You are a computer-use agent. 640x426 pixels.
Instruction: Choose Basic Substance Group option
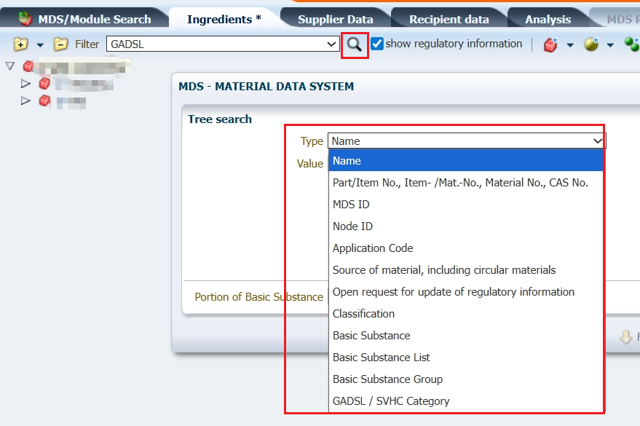point(466,379)
